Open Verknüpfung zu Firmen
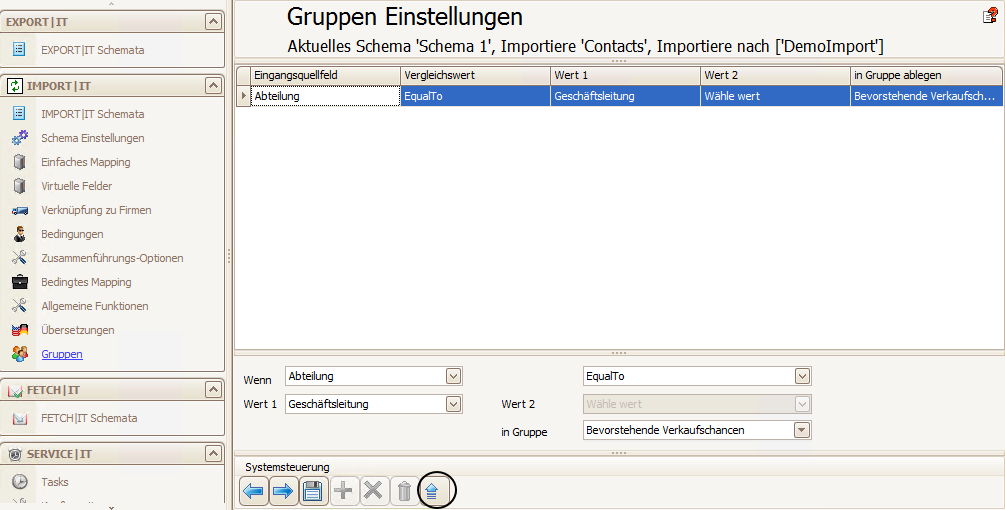The width and height of the screenshot is (1005, 510). tap(96, 210)
